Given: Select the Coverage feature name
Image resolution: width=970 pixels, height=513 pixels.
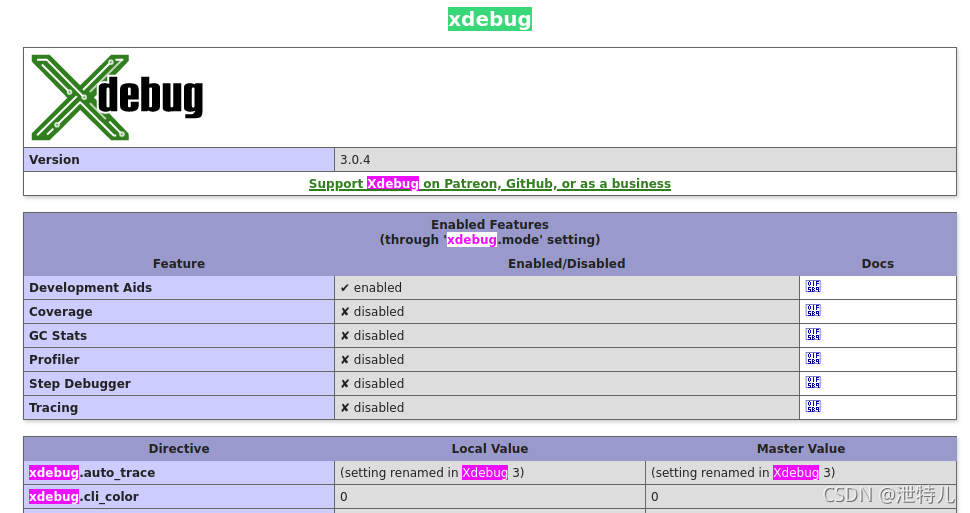Looking at the screenshot, I should pyautogui.click(x=61, y=312).
